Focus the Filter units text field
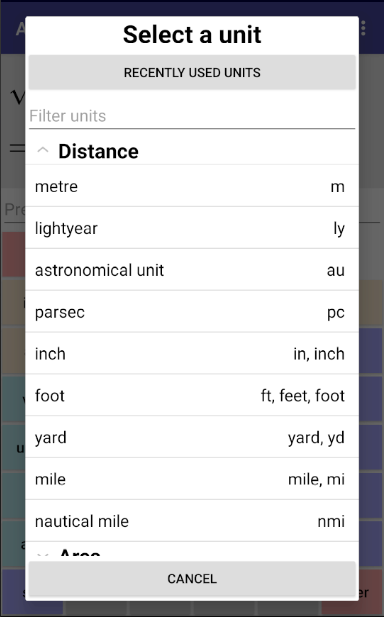 click(192, 116)
